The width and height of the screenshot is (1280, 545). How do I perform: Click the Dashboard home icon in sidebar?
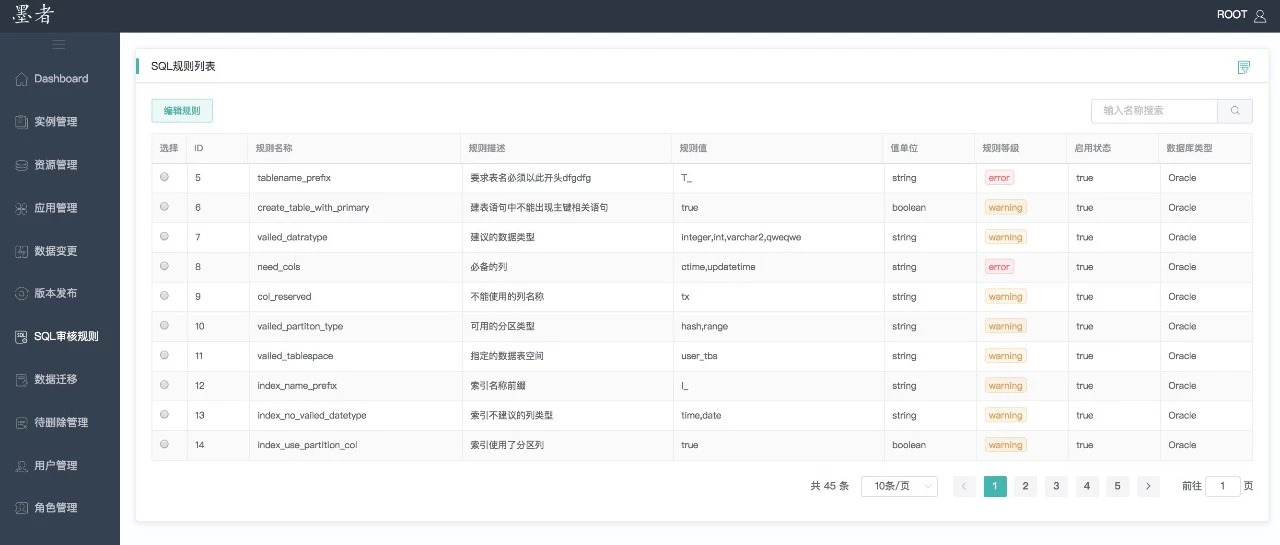point(22,79)
